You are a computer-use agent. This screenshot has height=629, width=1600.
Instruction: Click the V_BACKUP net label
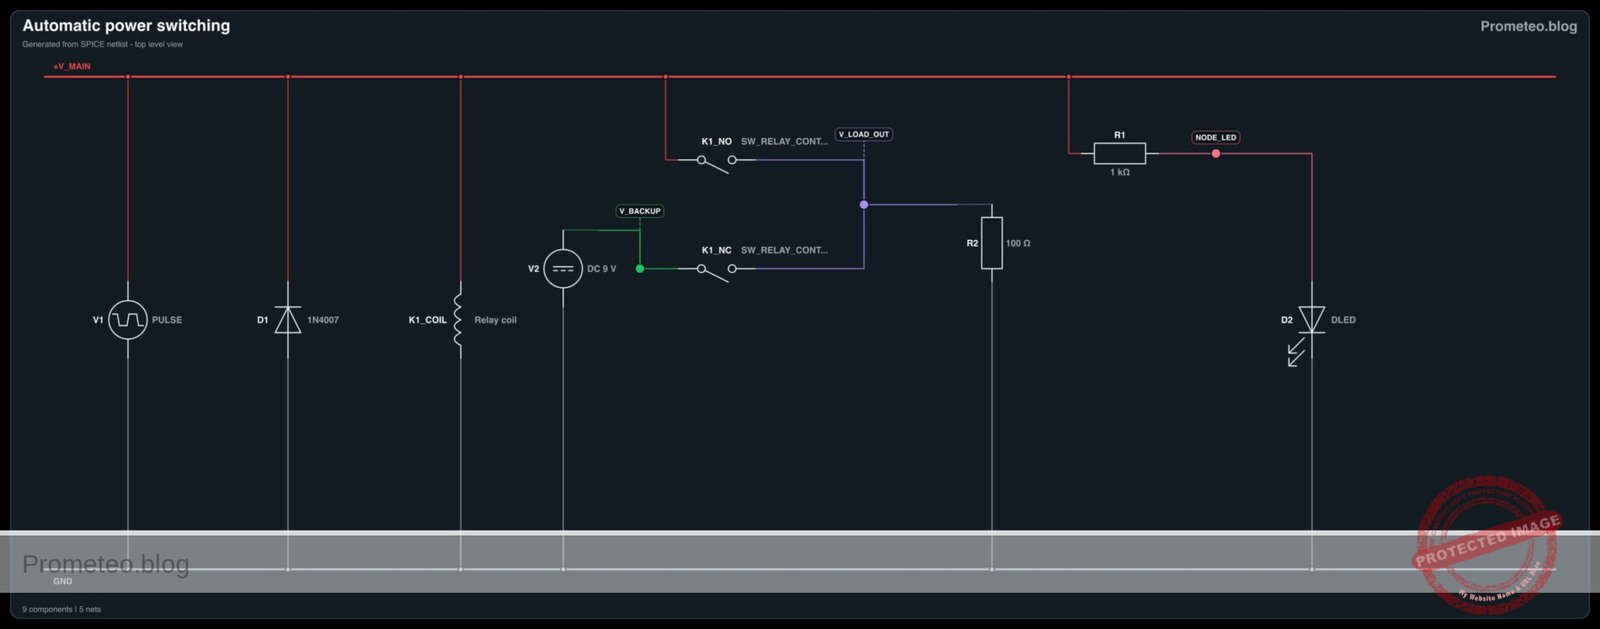tap(640, 211)
